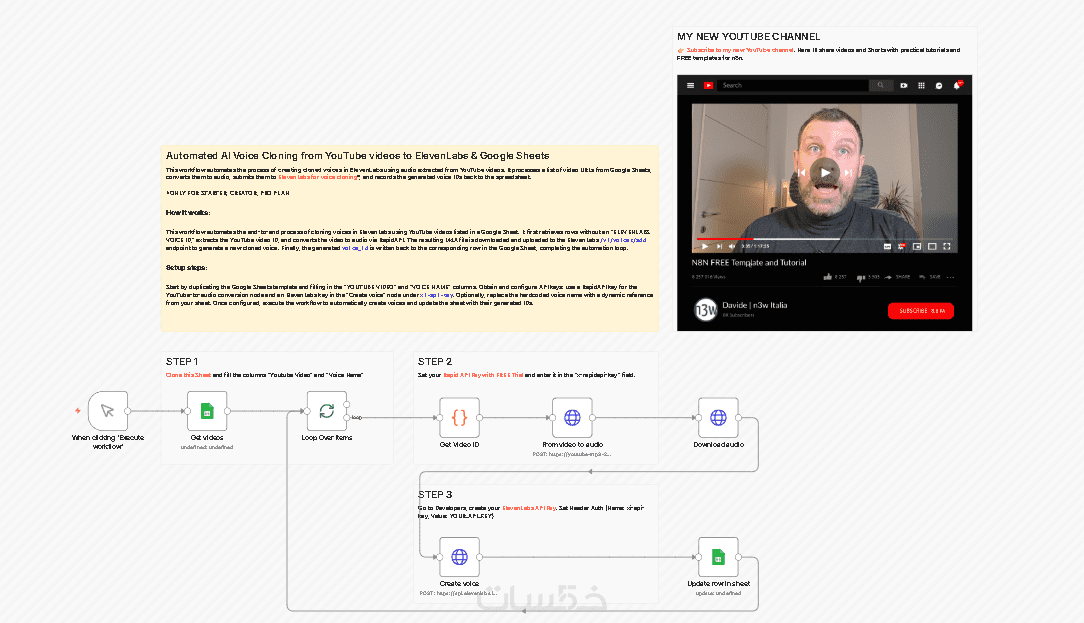Open the Get videos Google Sheets node
1084x623 pixels.
point(207,411)
